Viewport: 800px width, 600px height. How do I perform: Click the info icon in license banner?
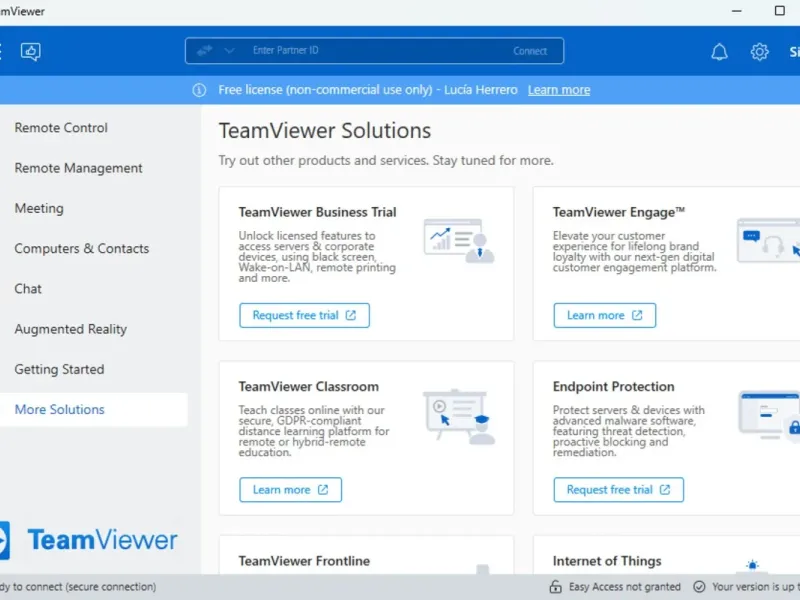(199, 90)
